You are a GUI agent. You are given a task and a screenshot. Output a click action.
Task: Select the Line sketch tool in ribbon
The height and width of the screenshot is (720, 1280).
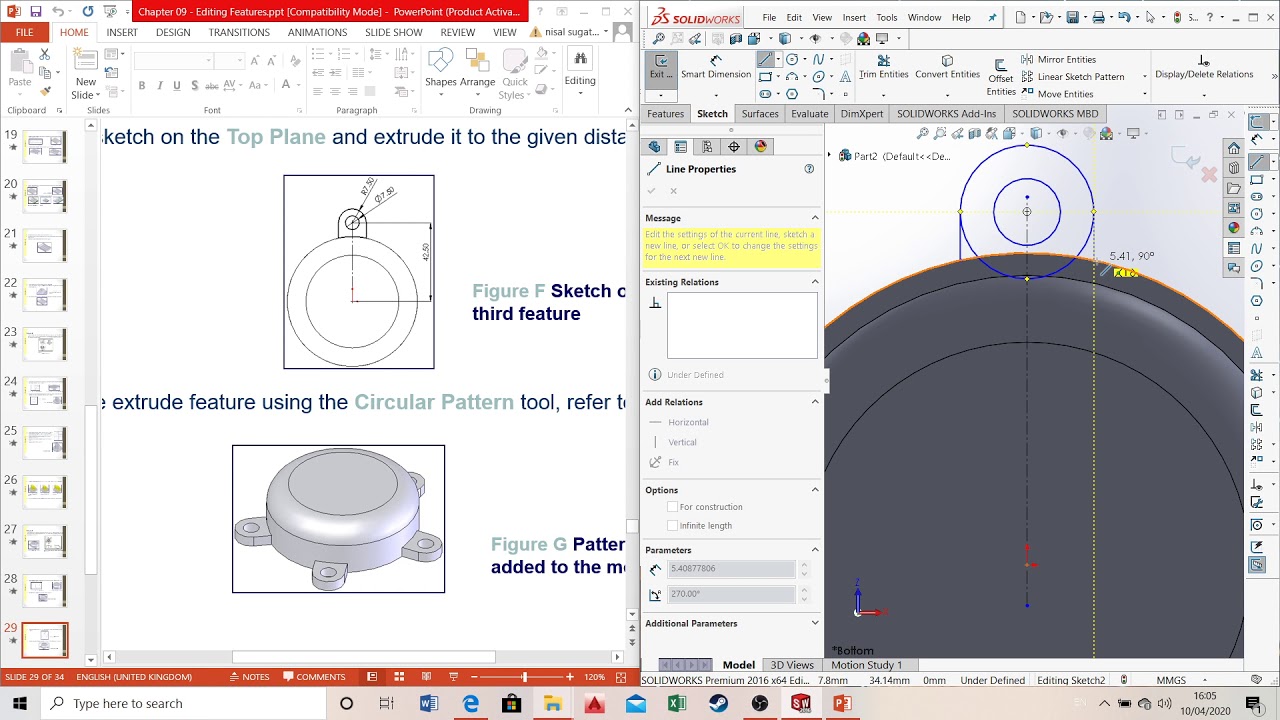coord(765,60)
